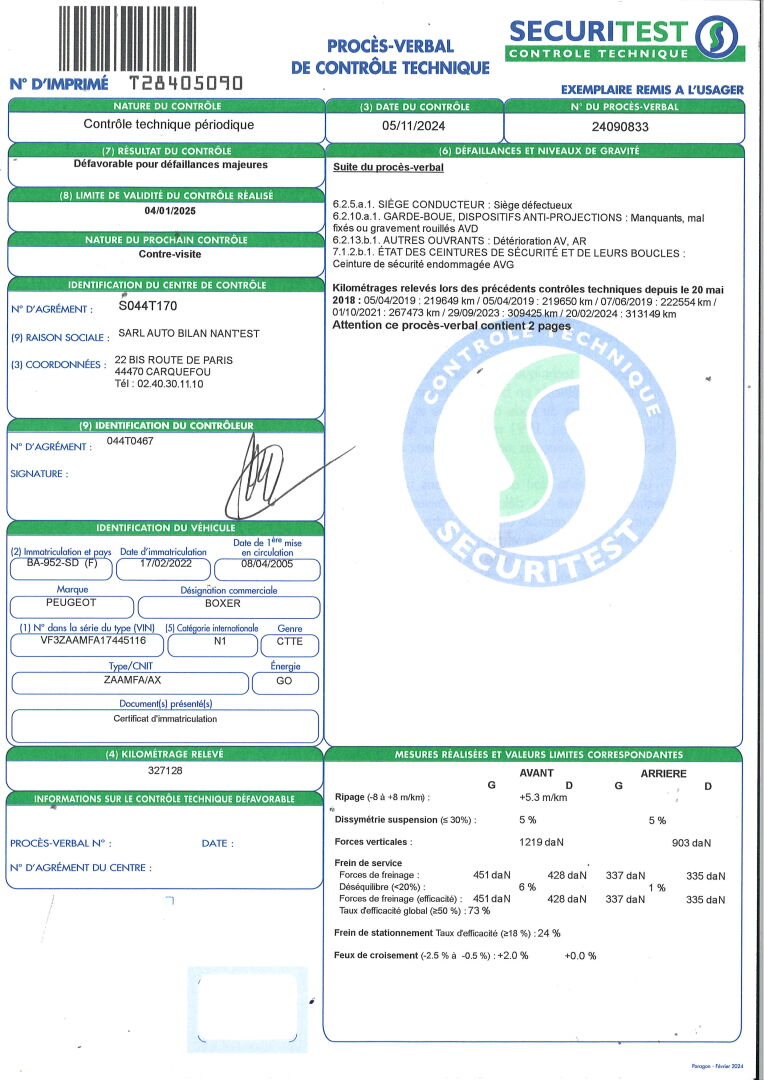Click "Frein de service" section label
Viewport: 764px width, 1080px height.
click(369, 863)
